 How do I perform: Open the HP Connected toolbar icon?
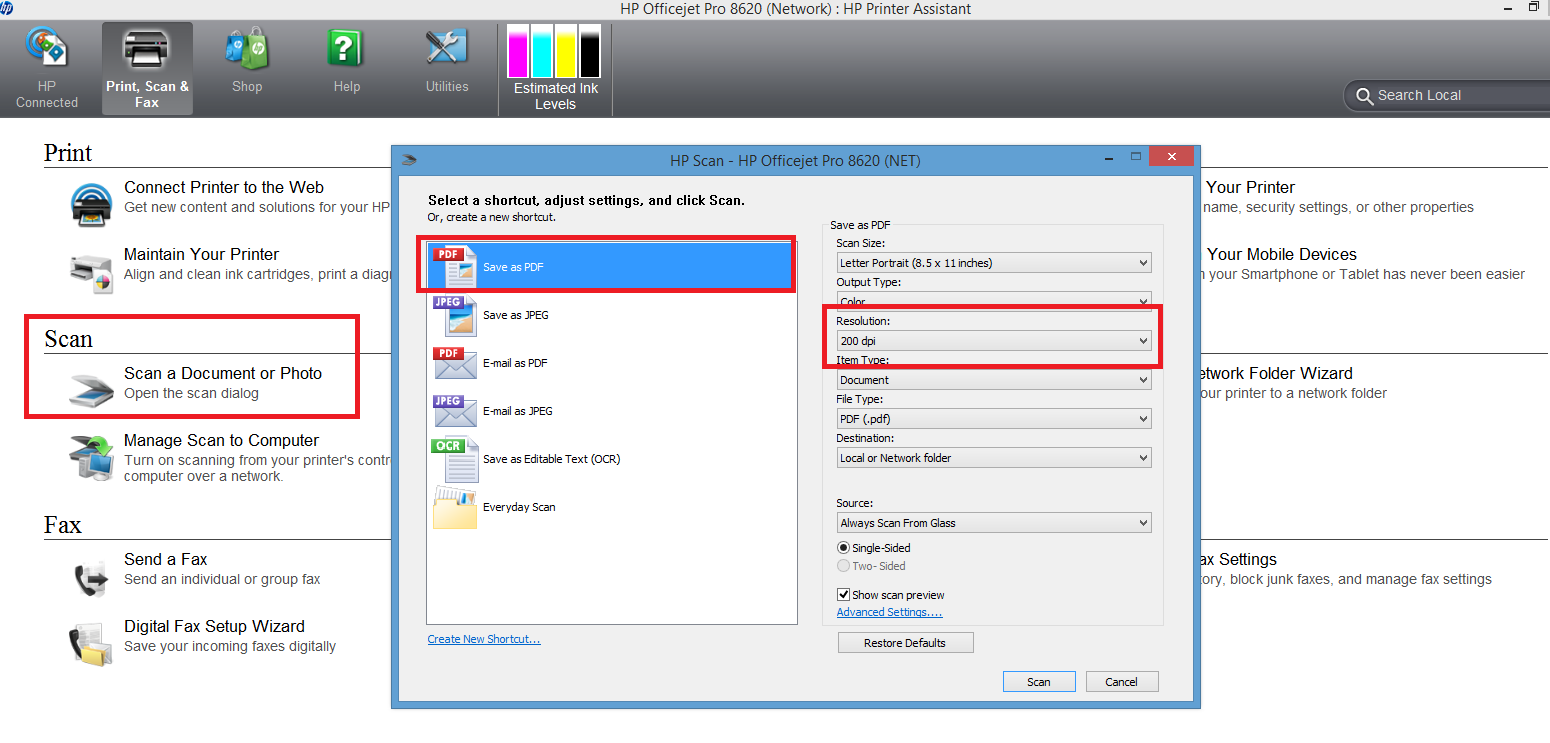coord(47,49)
